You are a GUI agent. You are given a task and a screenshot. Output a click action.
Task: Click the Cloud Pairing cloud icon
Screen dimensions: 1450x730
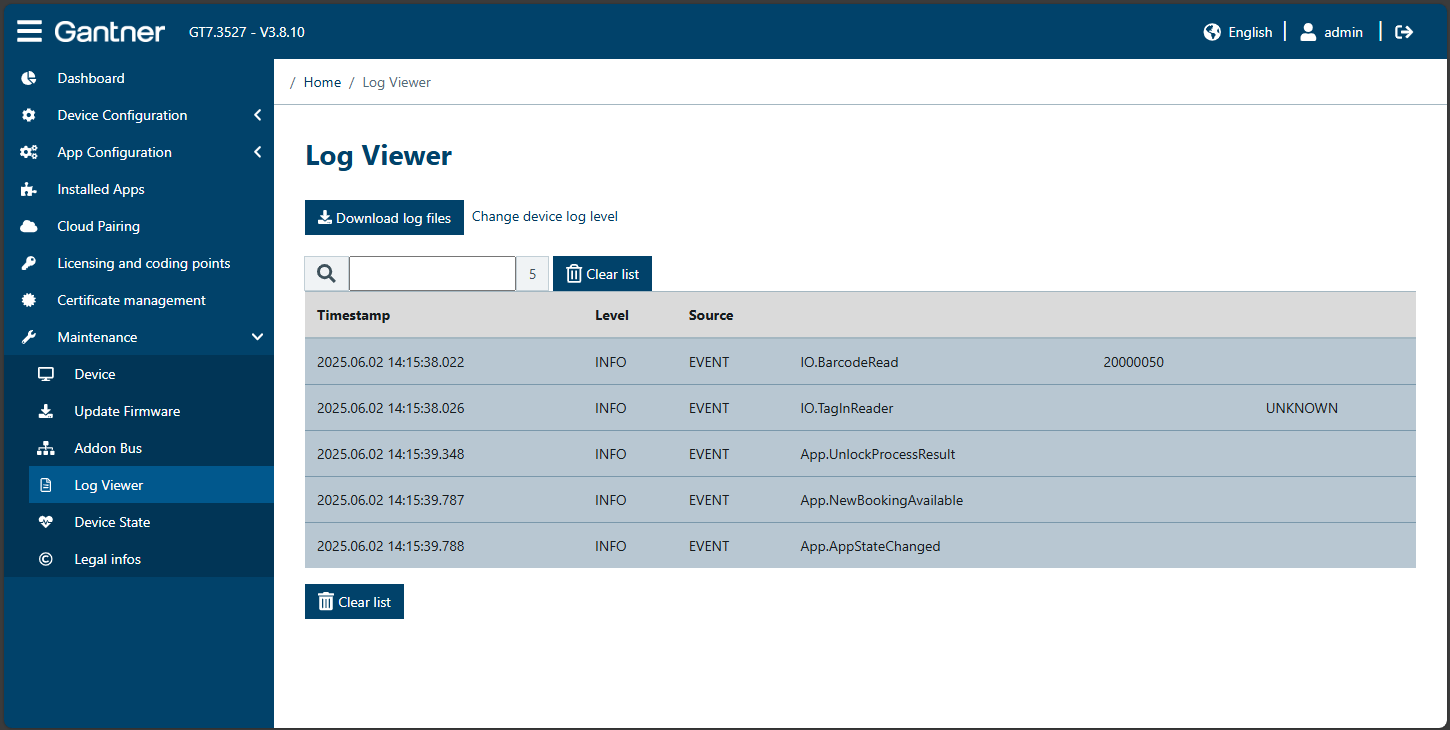point(29,226)
